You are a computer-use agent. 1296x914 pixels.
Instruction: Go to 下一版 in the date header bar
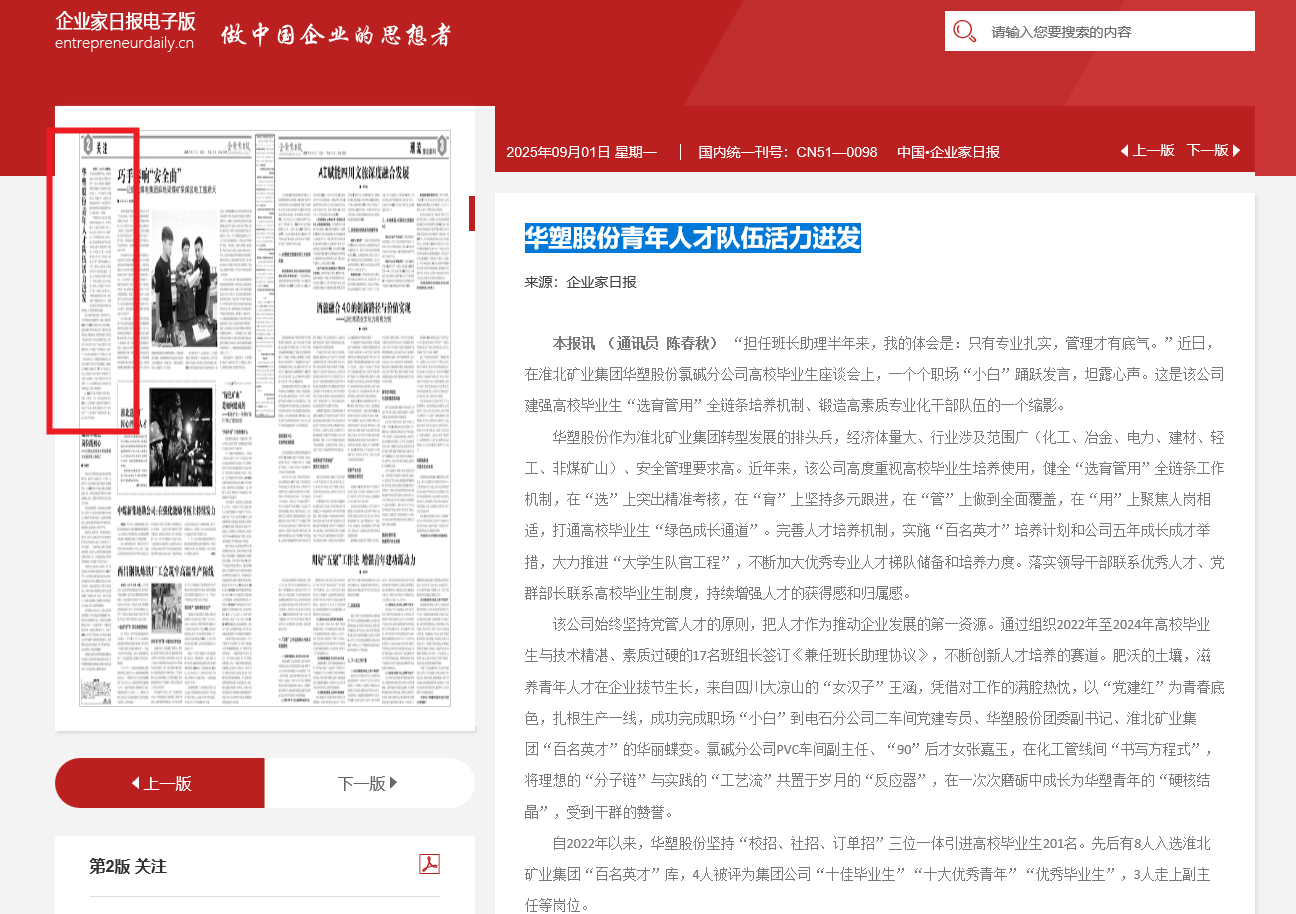pyautogui.click(x=1213, y=151)
